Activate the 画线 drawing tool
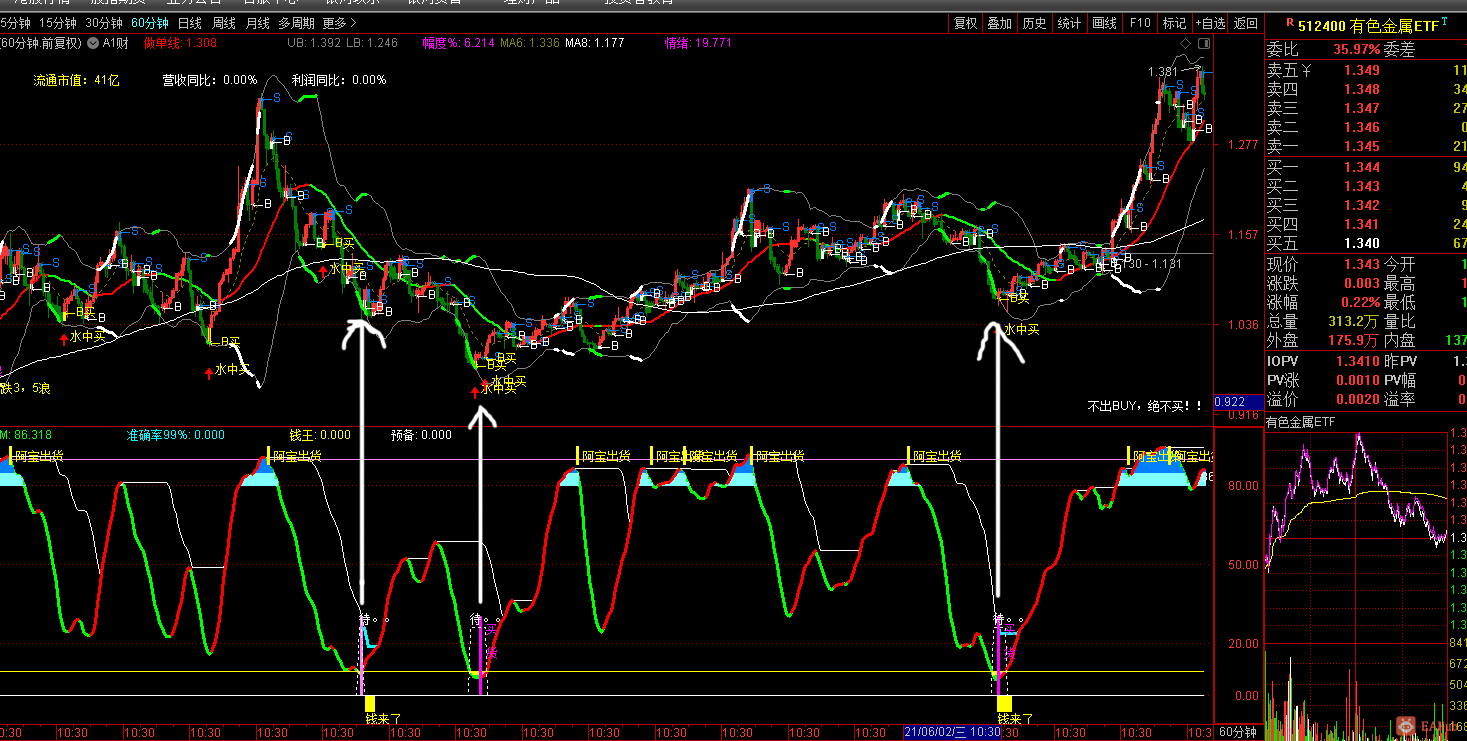 click(x=1104, y=23)
